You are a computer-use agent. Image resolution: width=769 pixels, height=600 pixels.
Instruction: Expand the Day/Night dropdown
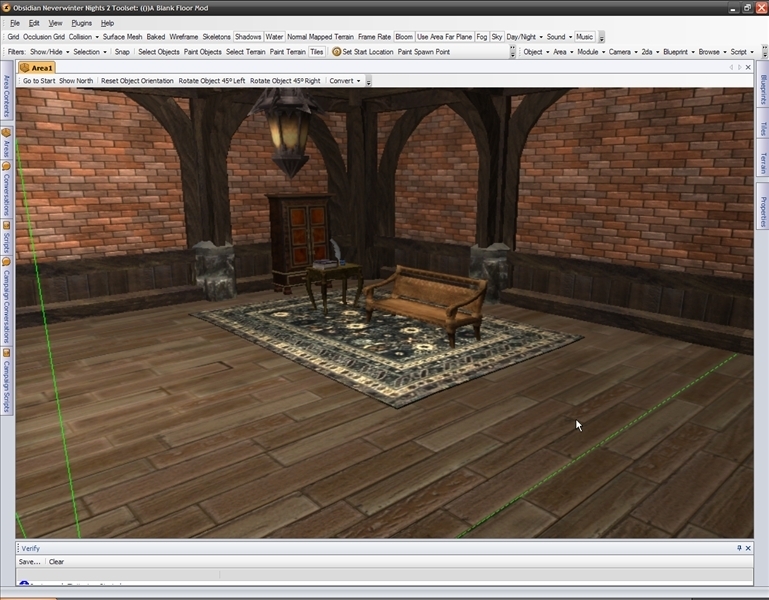coord(524,37)
